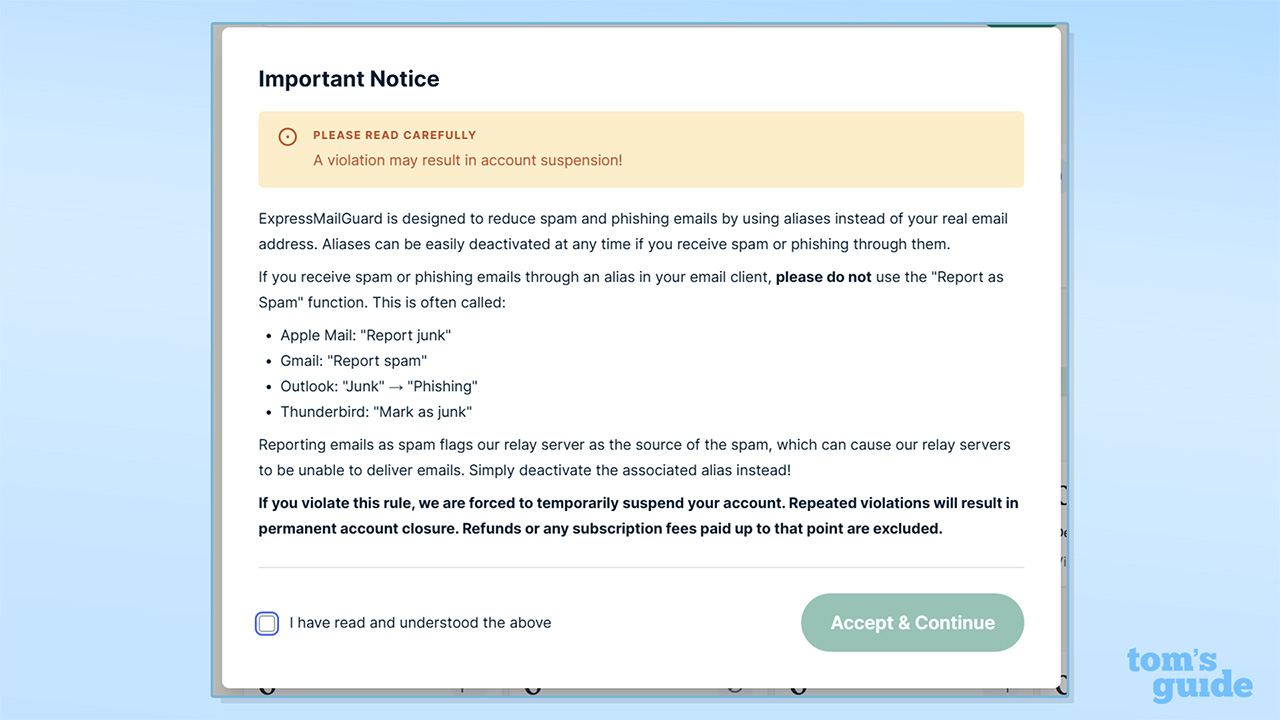Click the Outlook "Junk" → "Phishing" bullet entry
The image size is (1280, 720).
(x=378, y=386)
